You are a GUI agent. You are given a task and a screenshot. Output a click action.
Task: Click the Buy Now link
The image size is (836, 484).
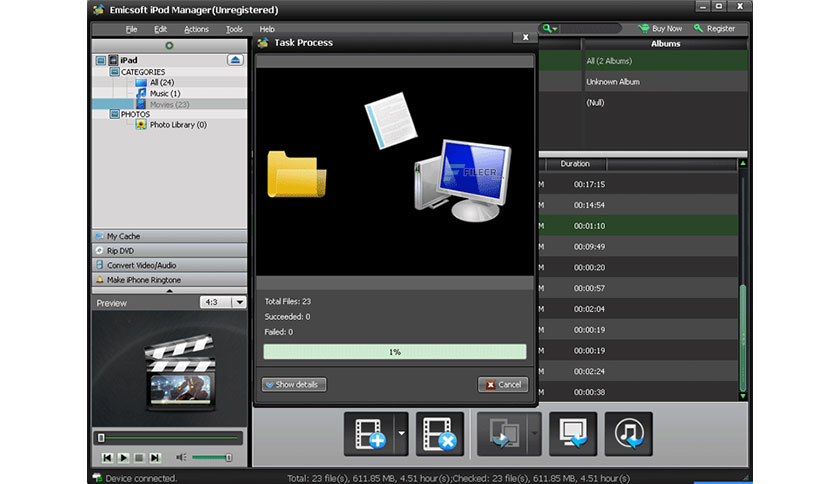click(661, 28)
